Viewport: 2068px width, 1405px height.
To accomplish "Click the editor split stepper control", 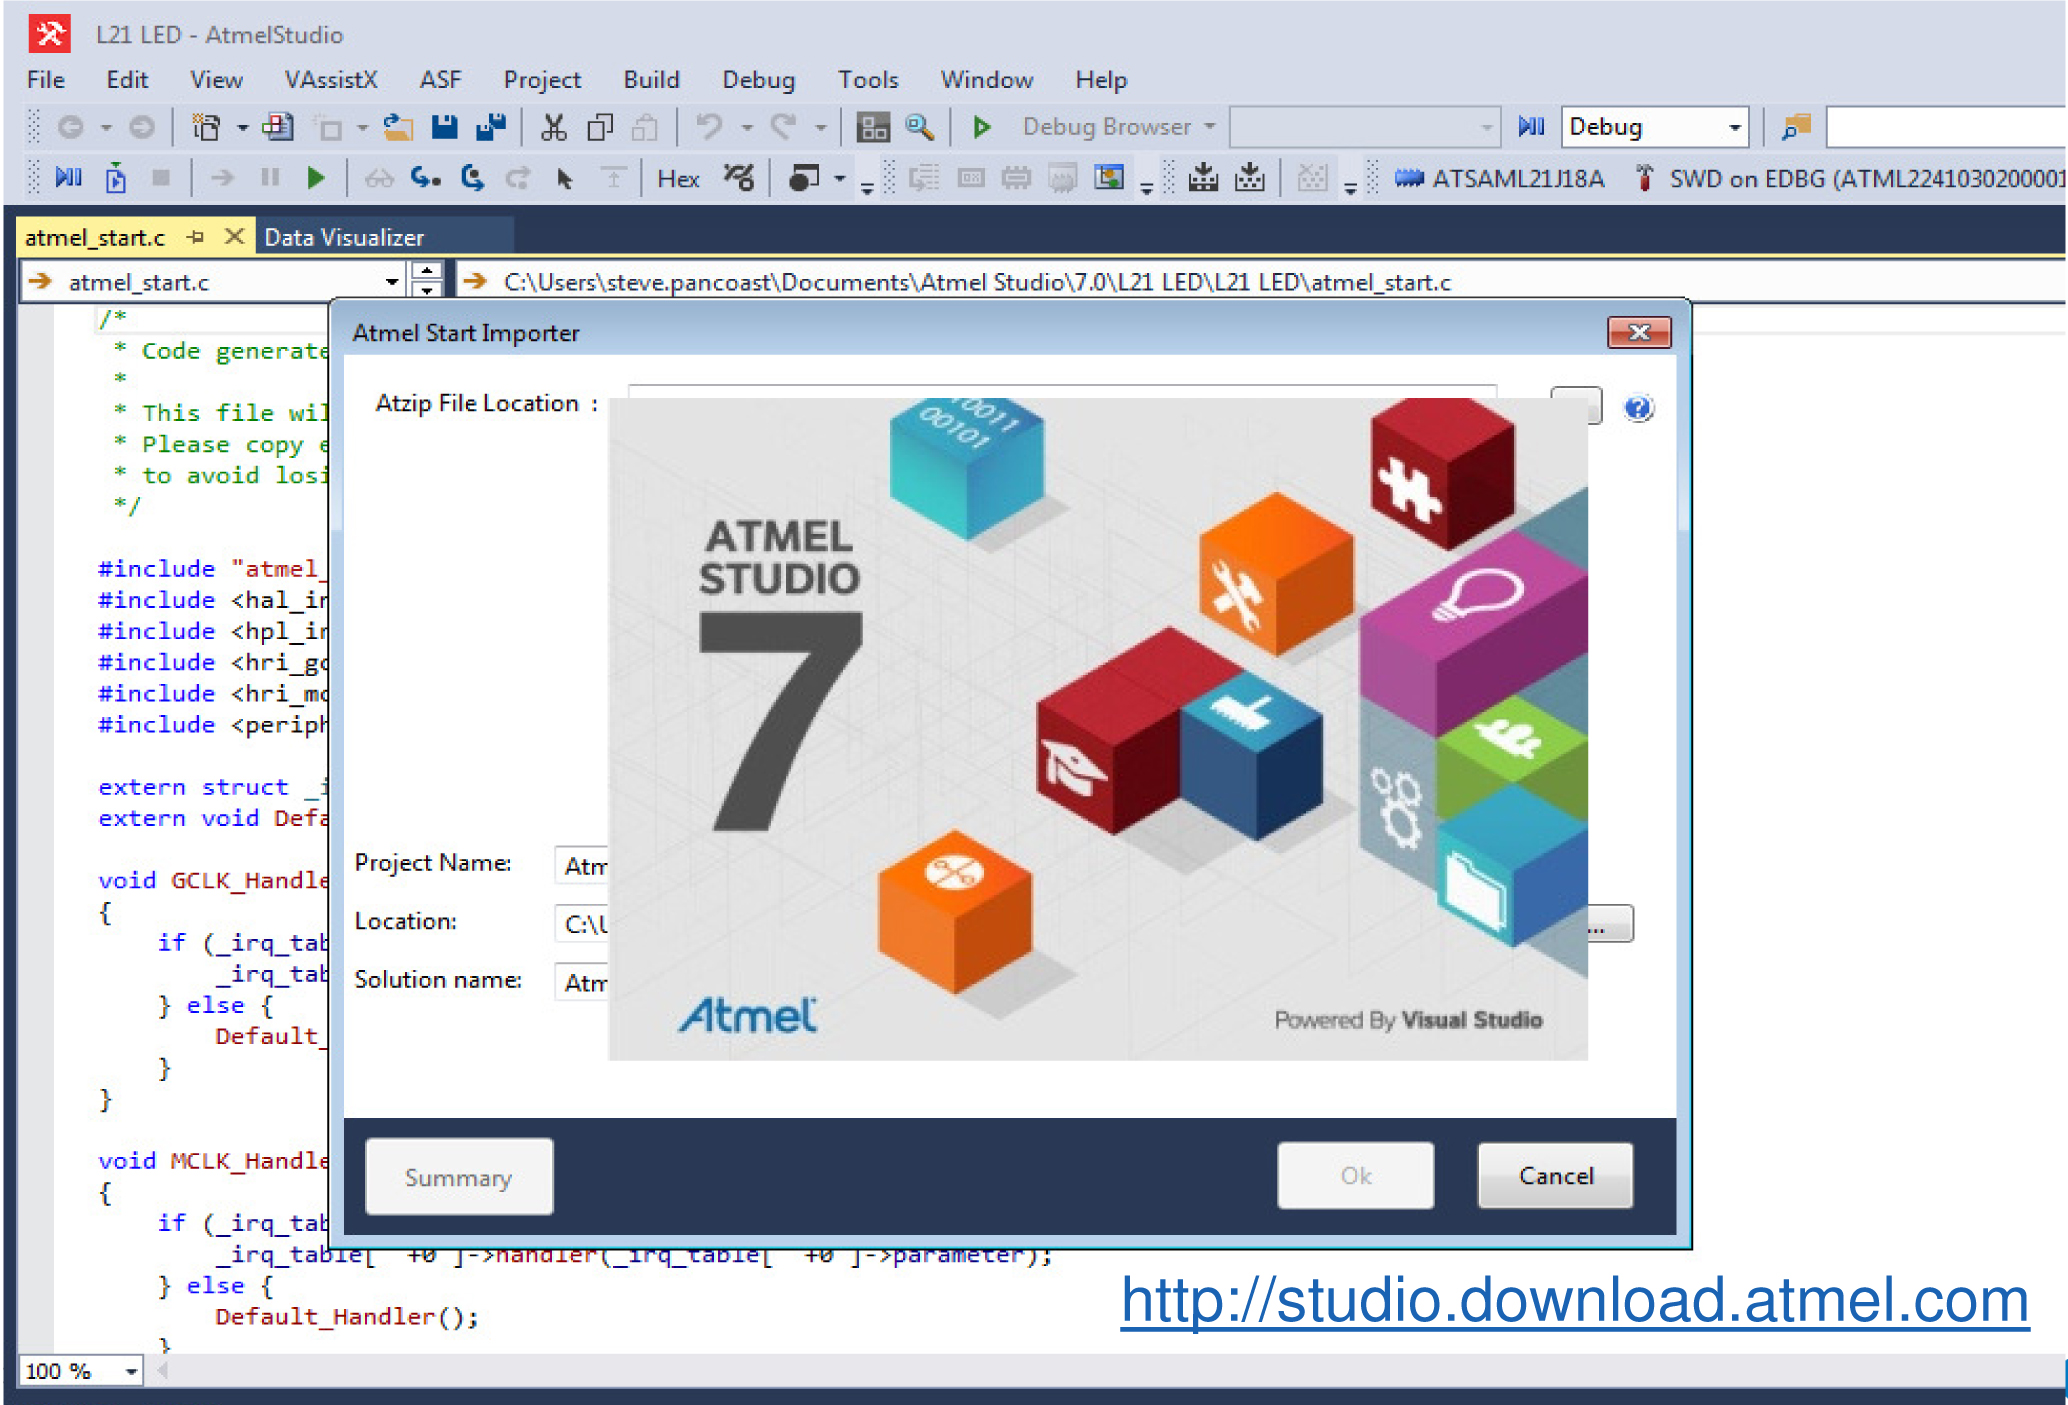I will (427, 281).
